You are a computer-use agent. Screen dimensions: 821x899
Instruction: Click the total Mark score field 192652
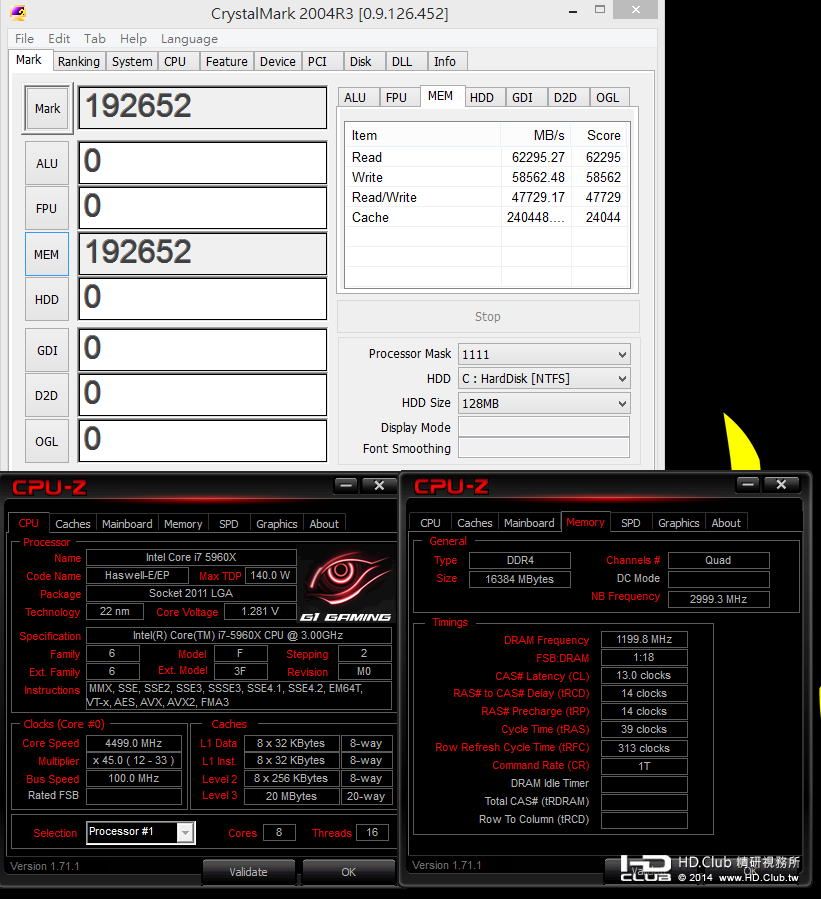(202, 107)
